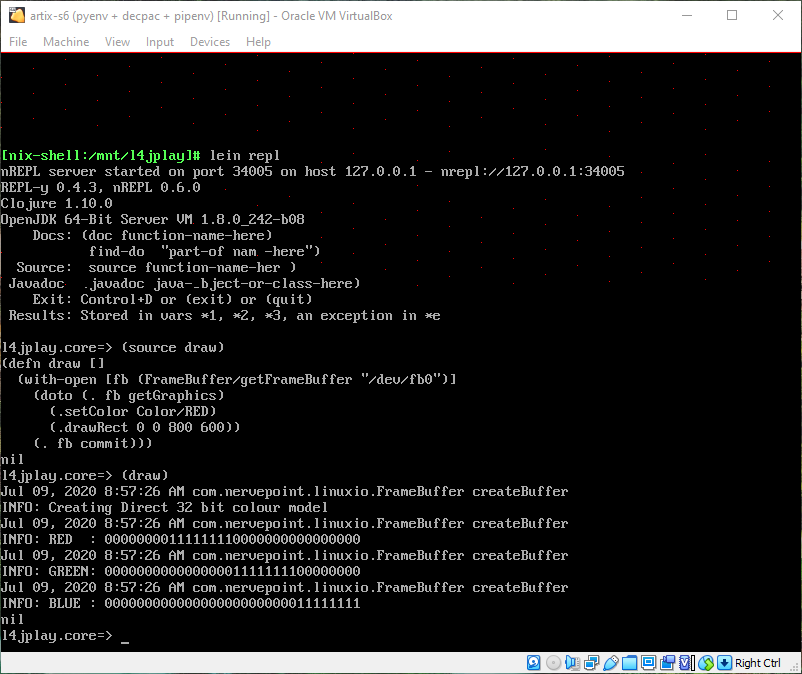Click the display indicator icon

click(x=649, y=663)
